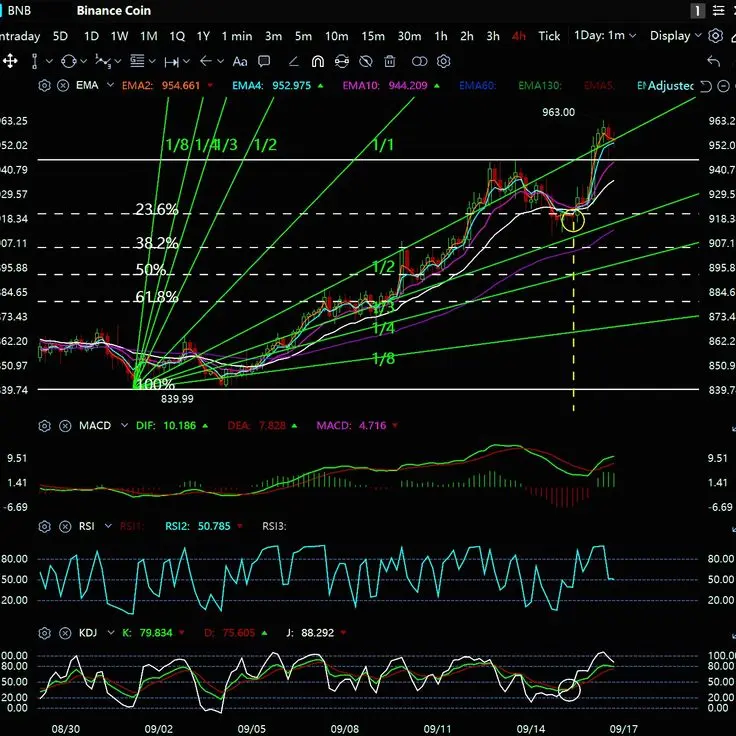The width and height of the screenshot is (736, 736).
Task: Select the 30m interval
Action: [409, 36]
